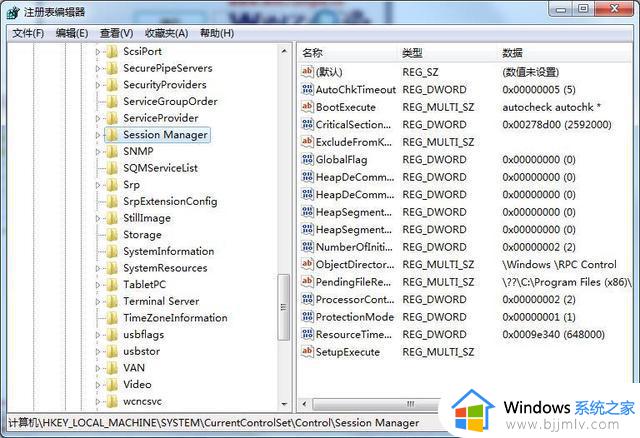Select the usbflags key
The image size is (640, 438).
tap(144, 335)
